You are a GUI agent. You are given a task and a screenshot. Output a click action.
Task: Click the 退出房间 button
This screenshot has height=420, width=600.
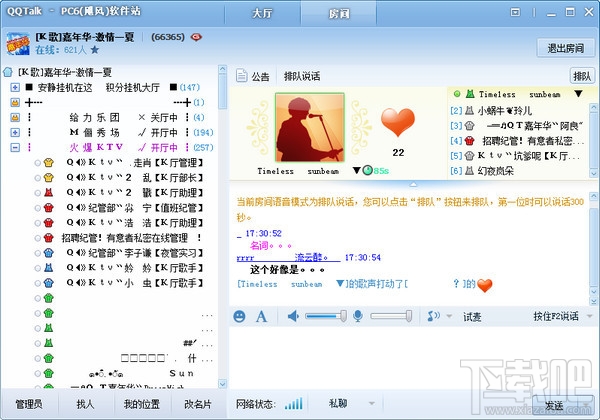point(566,48)
